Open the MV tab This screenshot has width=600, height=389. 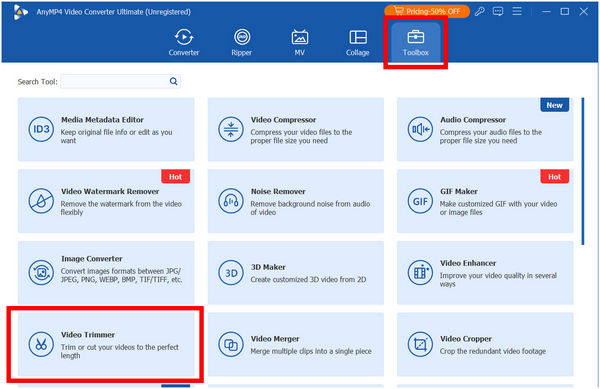click(300, 43)
